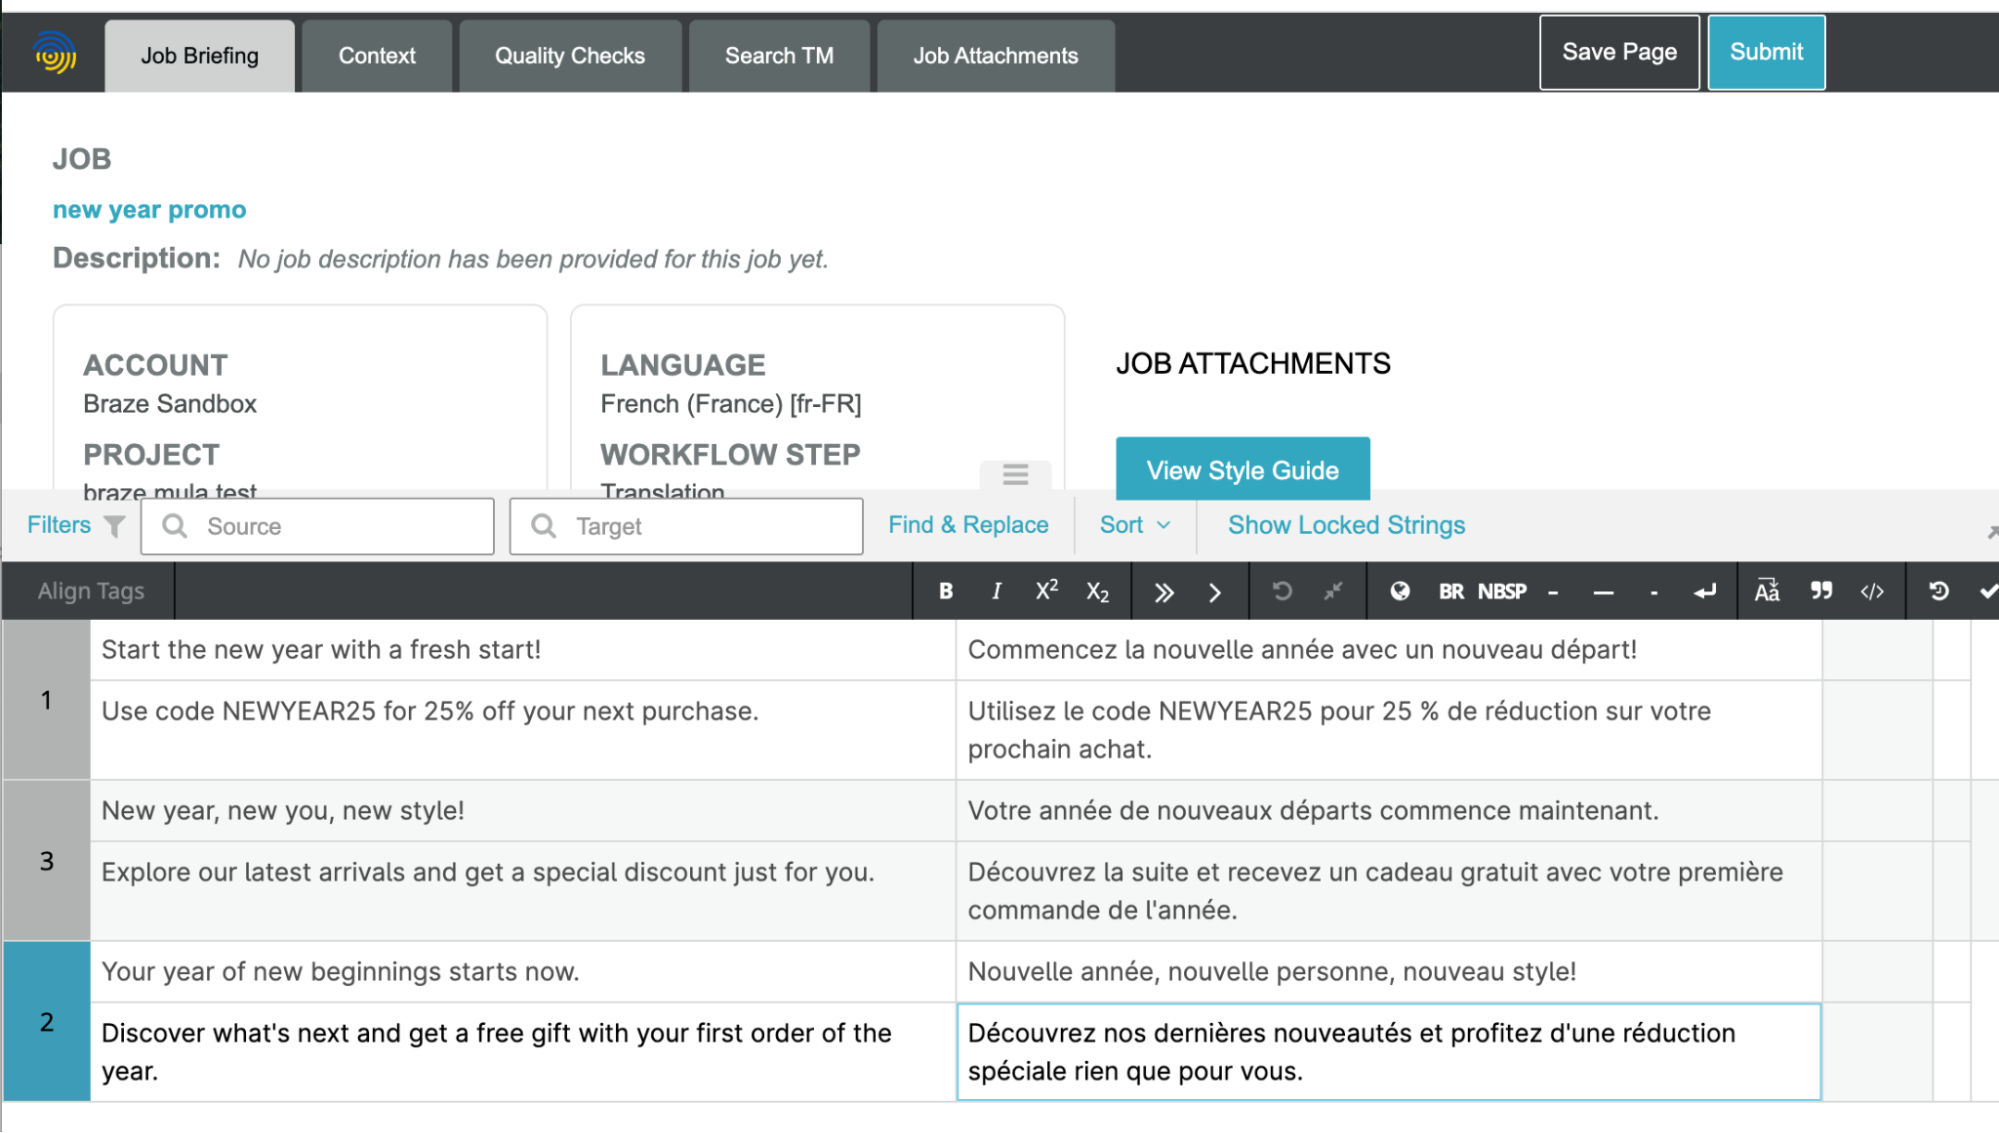Apply superscript formatting

1046,591
